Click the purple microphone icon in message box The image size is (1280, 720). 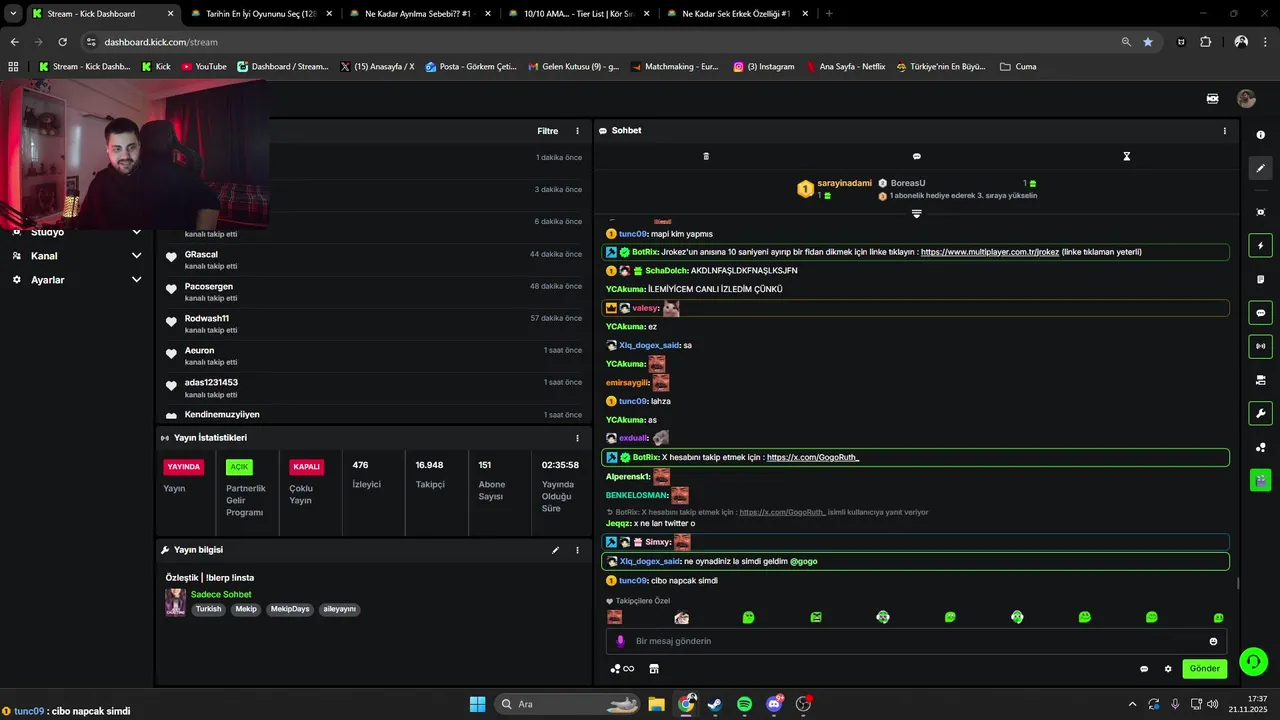(x=620, y=641)
